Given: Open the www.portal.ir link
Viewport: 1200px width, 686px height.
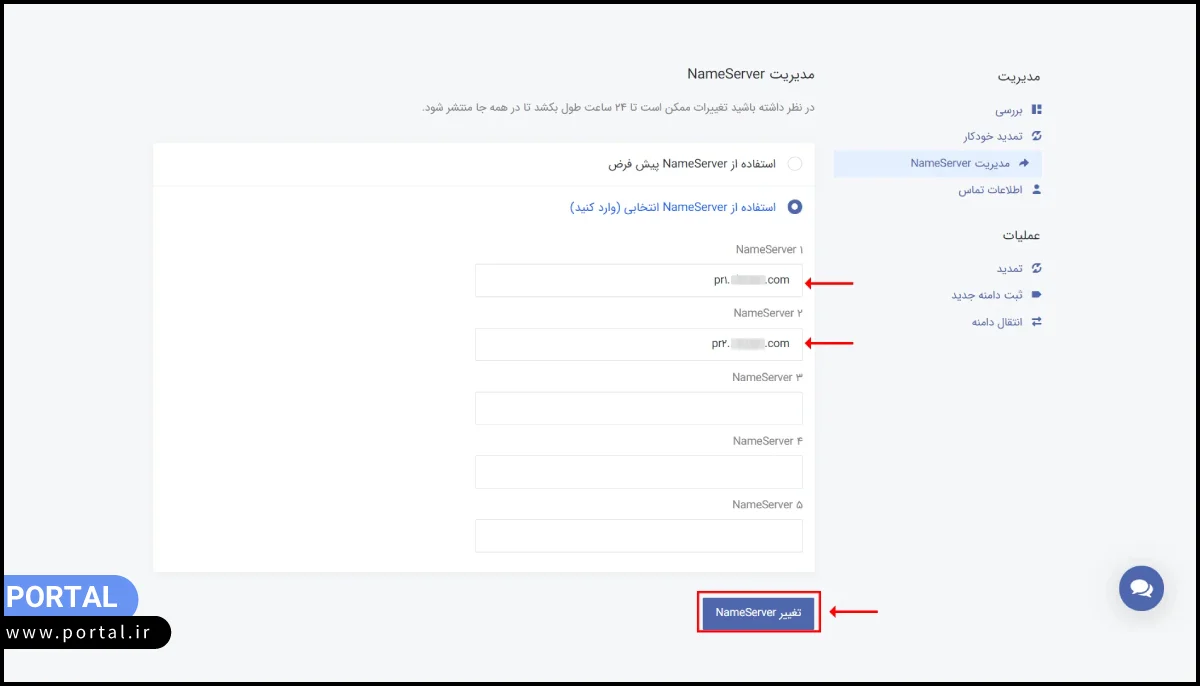Looking at the screenshot, I should pos(80,632).
